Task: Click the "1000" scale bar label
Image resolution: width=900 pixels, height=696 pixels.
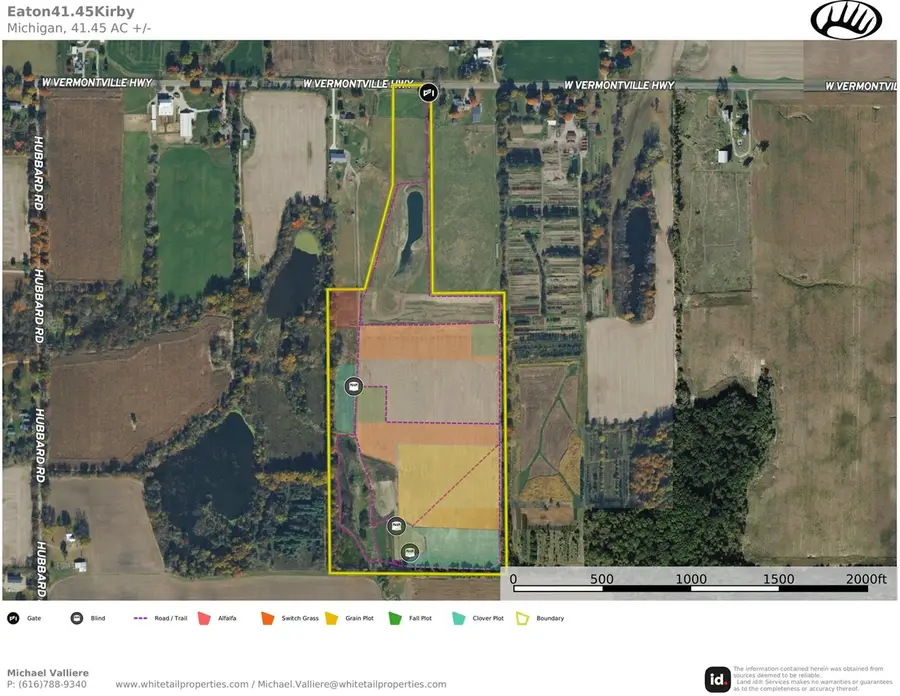Action: coord(691,579)
